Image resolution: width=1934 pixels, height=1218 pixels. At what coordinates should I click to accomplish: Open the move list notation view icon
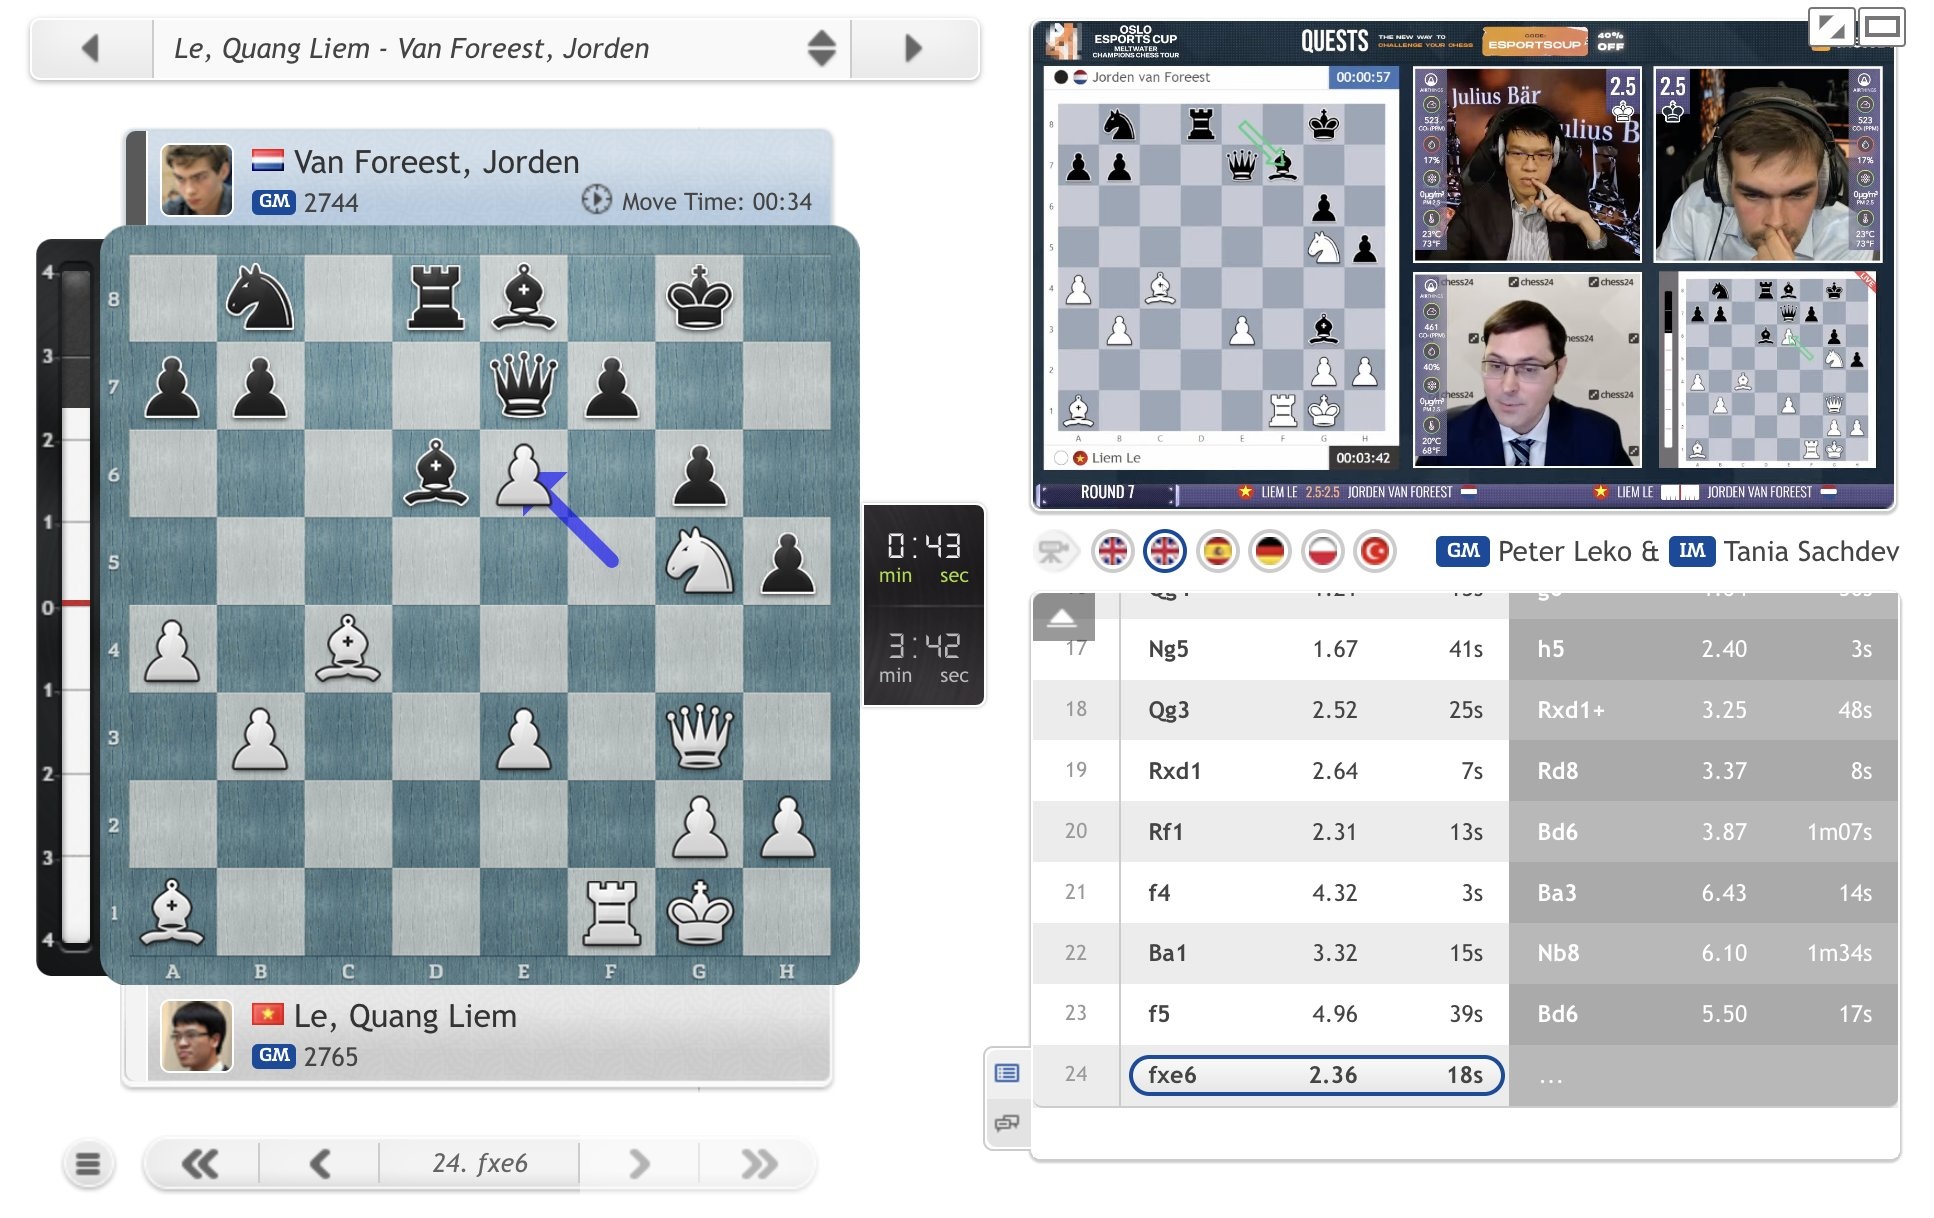1007,1073
